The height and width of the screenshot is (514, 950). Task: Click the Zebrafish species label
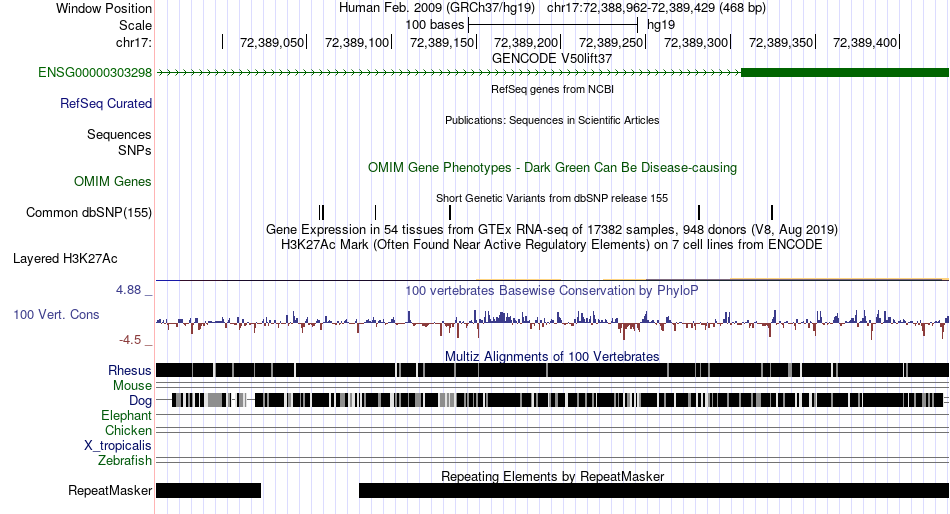pos(125,461)
